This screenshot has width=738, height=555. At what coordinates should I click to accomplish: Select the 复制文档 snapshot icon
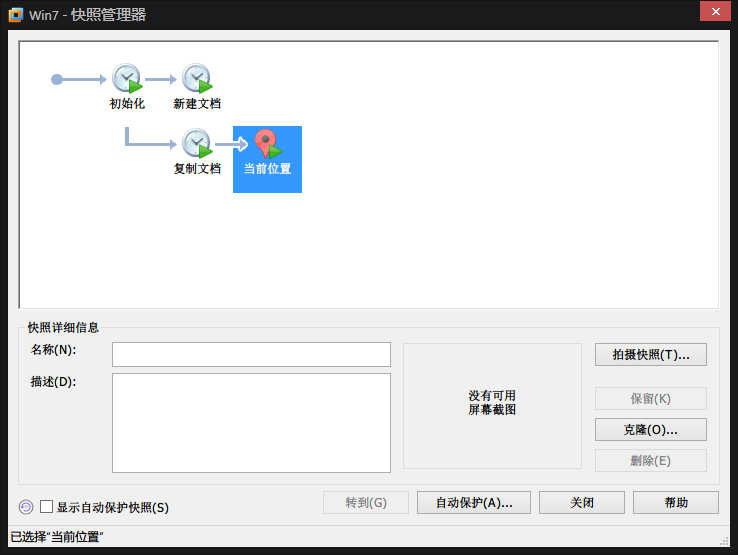(x=197, y=143)
